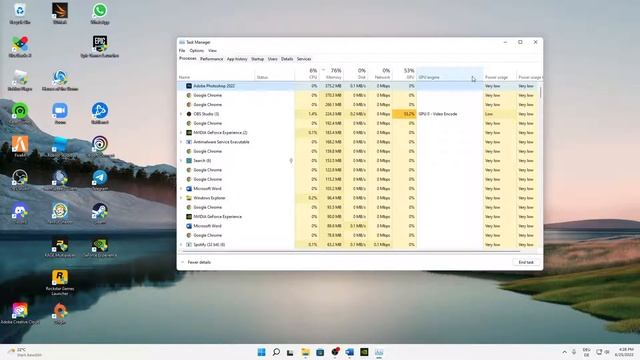Open the Adobe Creative Cloud shortcut

point(20,313)
